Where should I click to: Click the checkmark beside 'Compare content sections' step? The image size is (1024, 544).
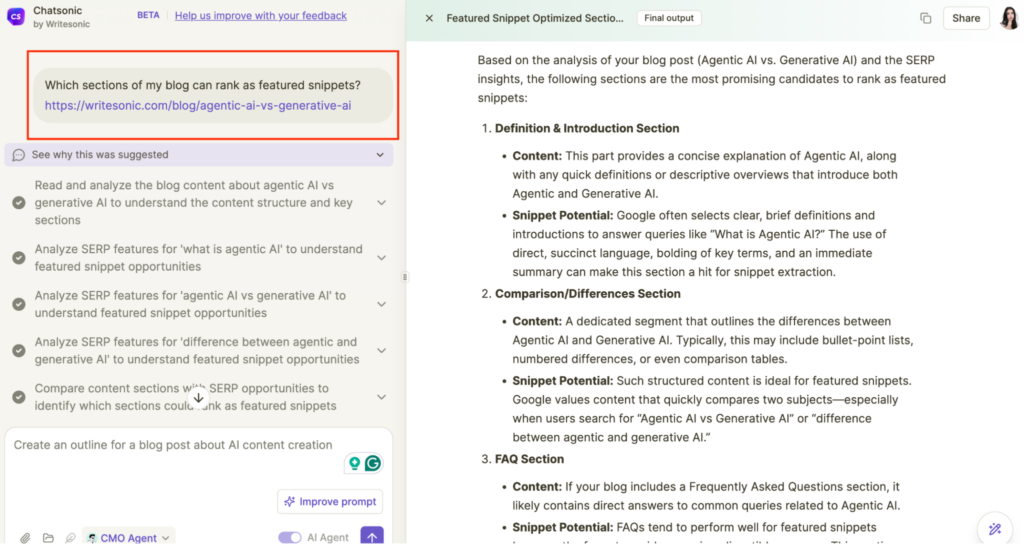tap(19, 397)
